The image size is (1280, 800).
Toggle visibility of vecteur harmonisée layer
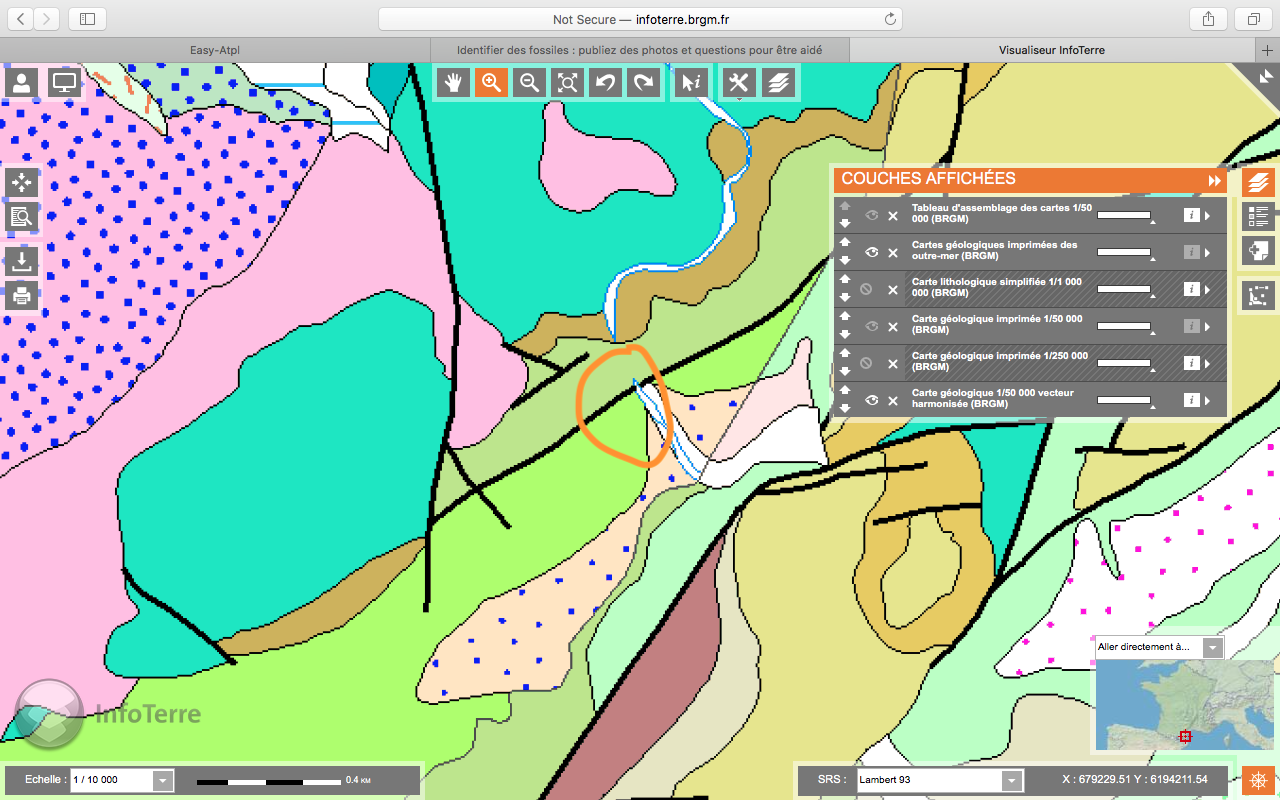pyautogui.click(x=871, y=400)
